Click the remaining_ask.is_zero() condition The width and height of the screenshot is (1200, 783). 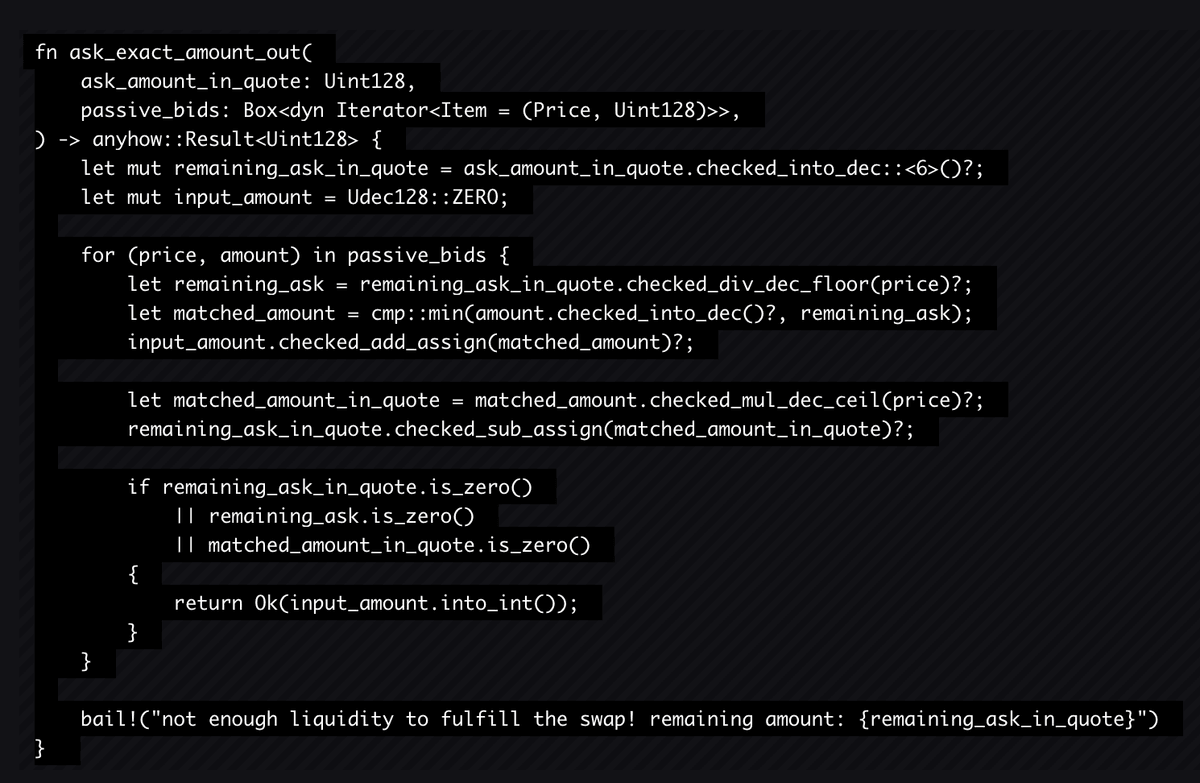point(340,516)
